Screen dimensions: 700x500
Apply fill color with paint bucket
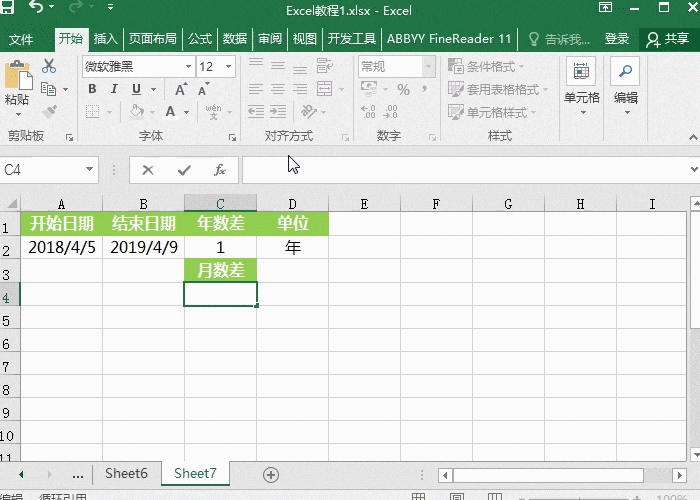pos(136,111)
